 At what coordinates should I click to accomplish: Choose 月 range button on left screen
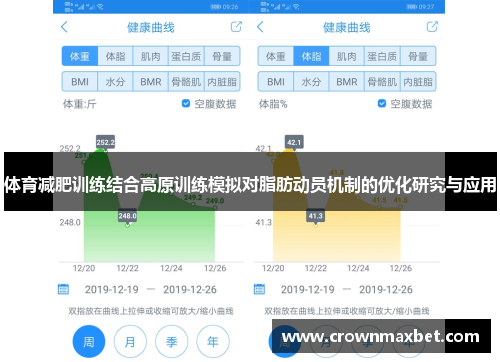130,341
